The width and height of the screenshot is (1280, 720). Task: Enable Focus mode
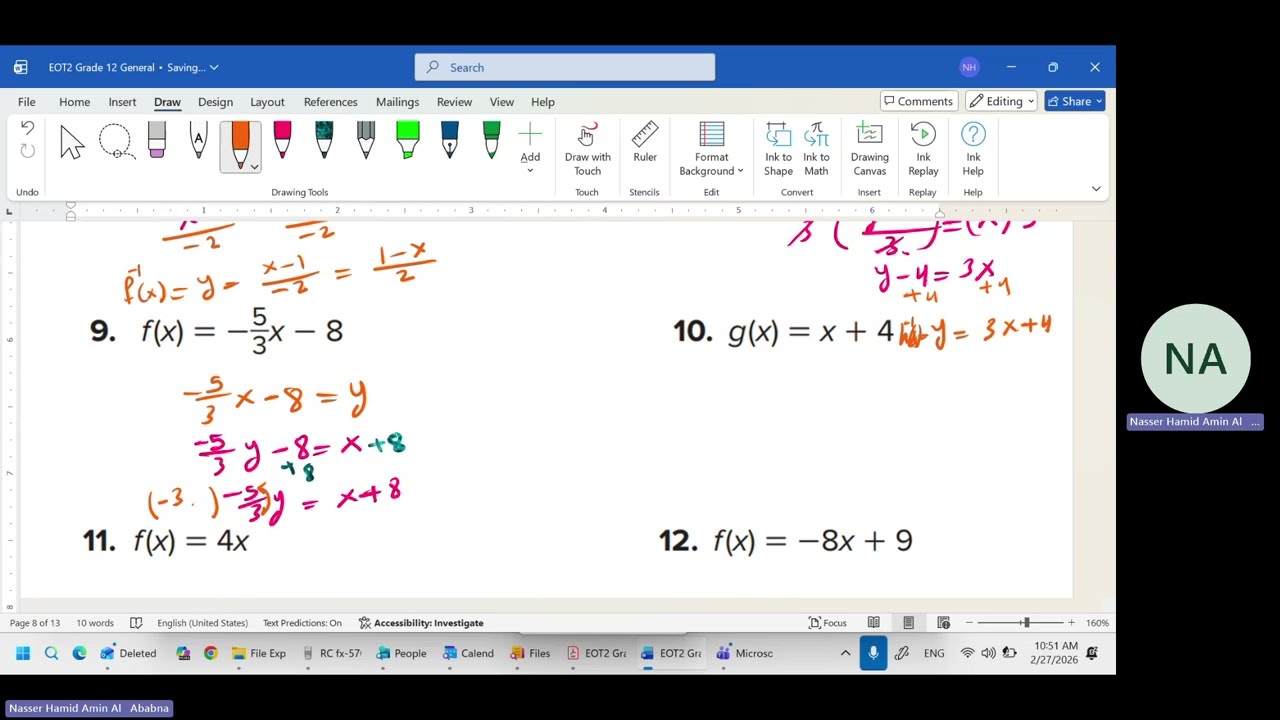(x=827, y=623)
